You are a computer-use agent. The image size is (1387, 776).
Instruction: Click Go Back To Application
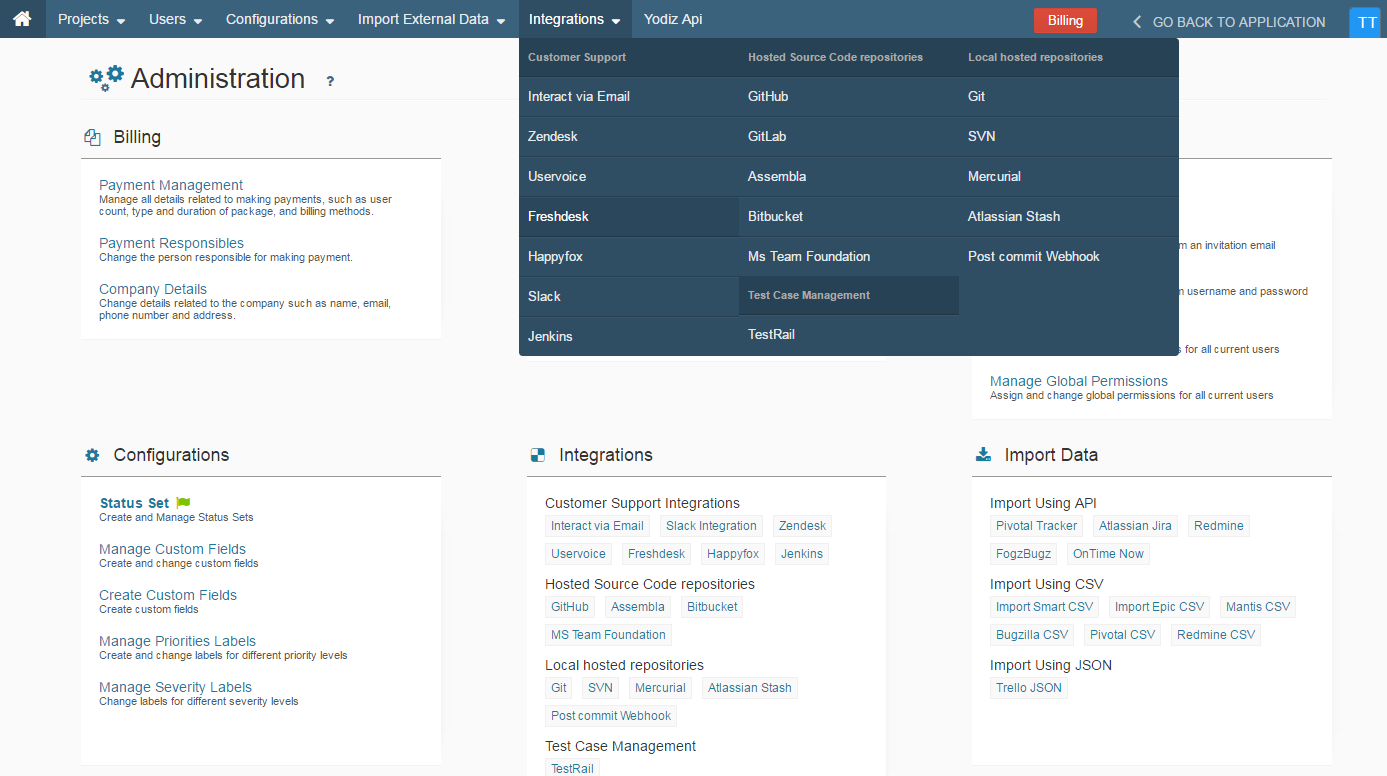(1238, 21)
